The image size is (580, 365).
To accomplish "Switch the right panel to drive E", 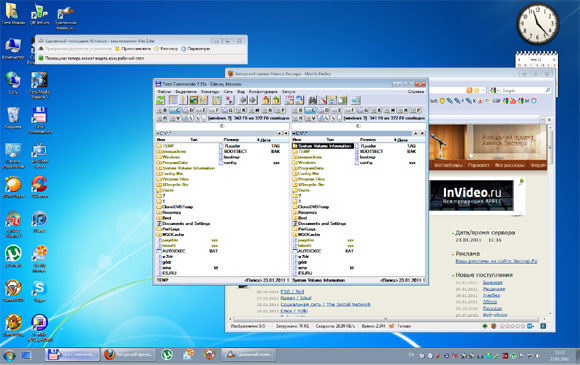I will pyautogui.click(x=336, y=110).
